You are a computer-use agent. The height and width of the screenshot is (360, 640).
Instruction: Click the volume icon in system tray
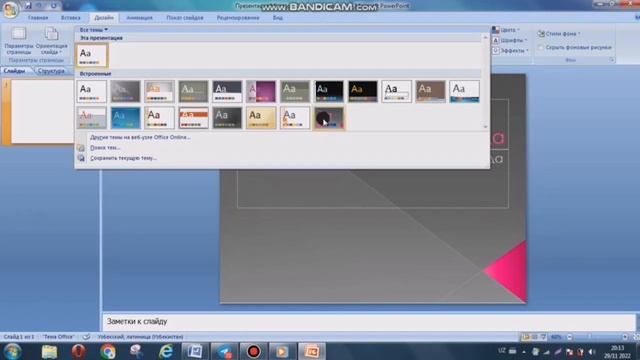[x=592, y=352]
